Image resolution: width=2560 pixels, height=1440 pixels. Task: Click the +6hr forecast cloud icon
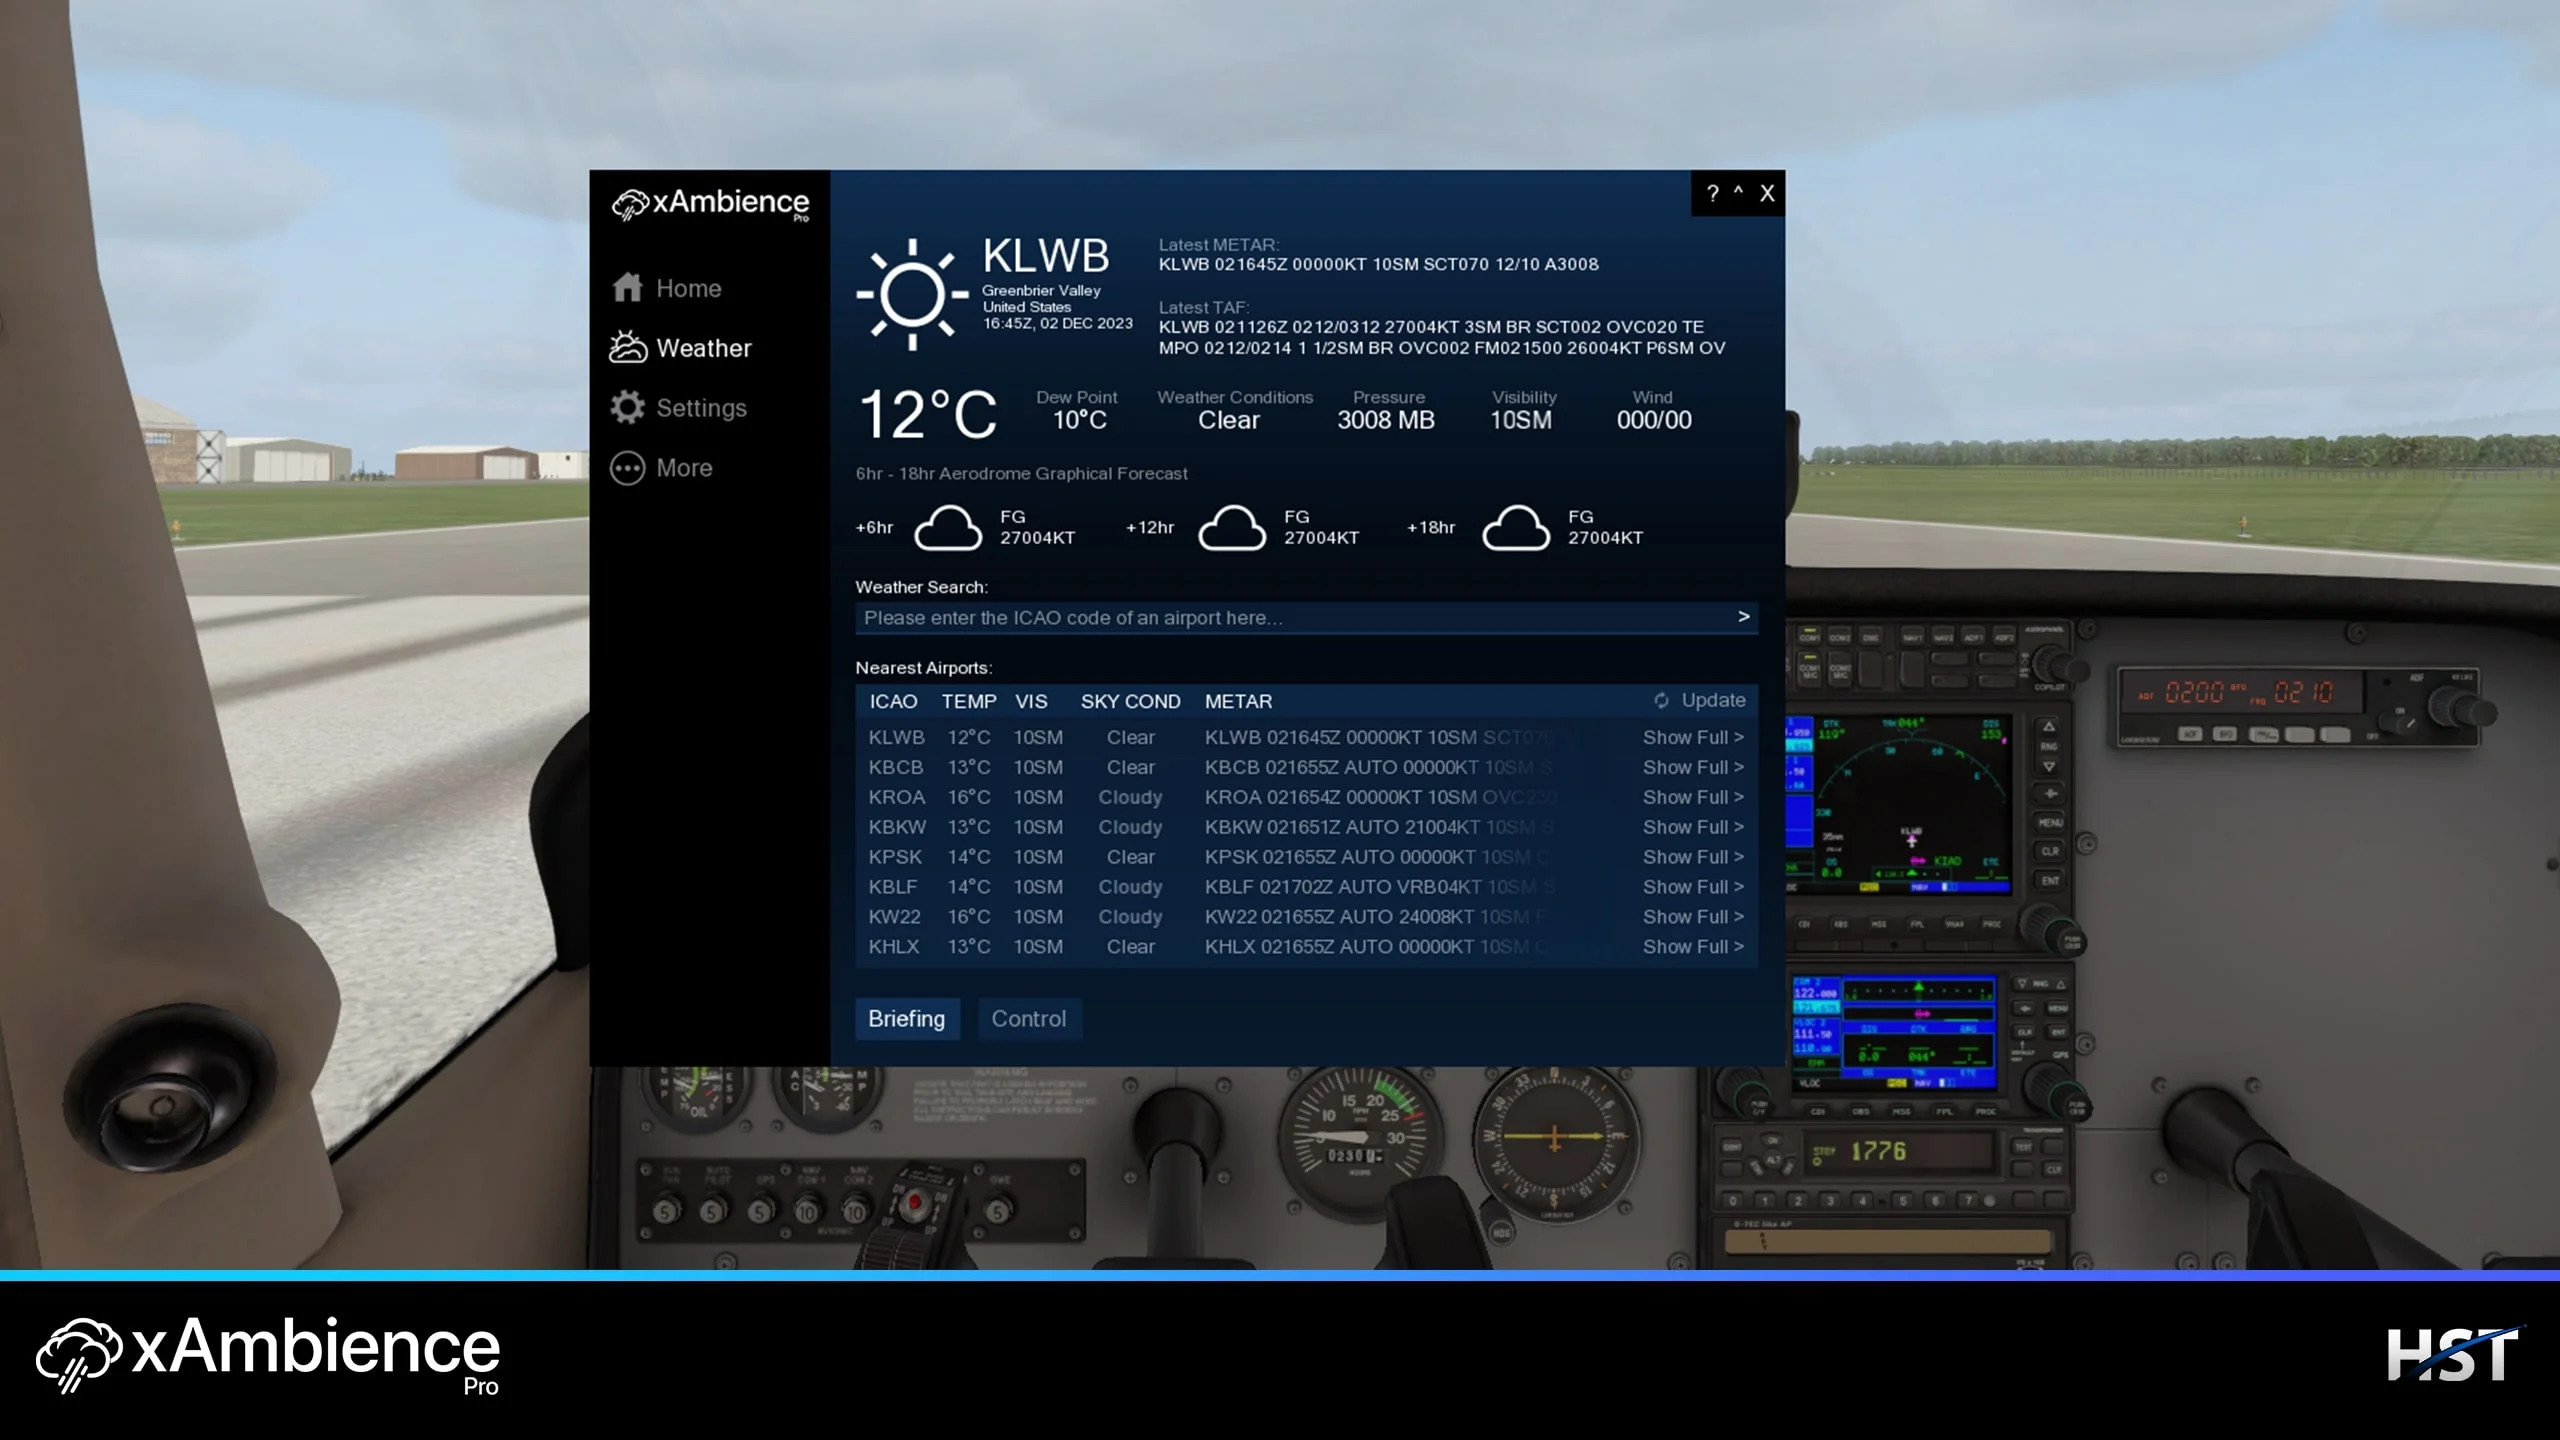tap(948, 527)
